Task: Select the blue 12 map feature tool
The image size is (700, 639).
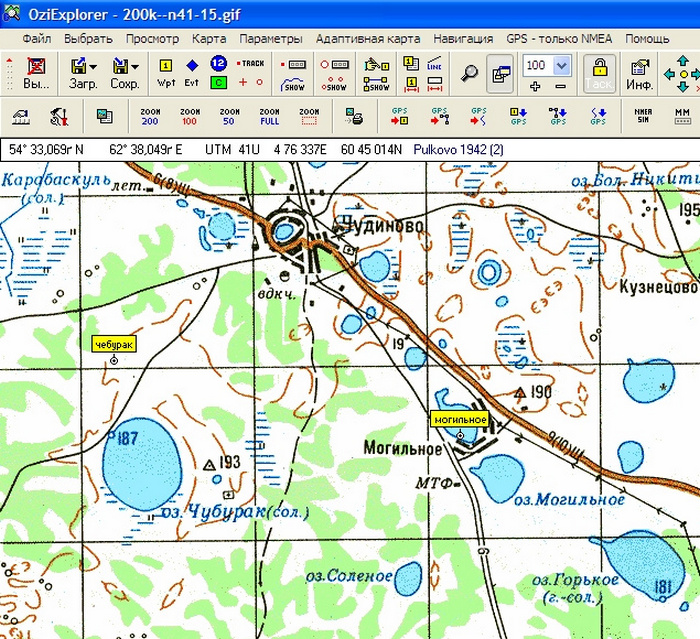Action: pyautogui.click(x=218, y=63)
